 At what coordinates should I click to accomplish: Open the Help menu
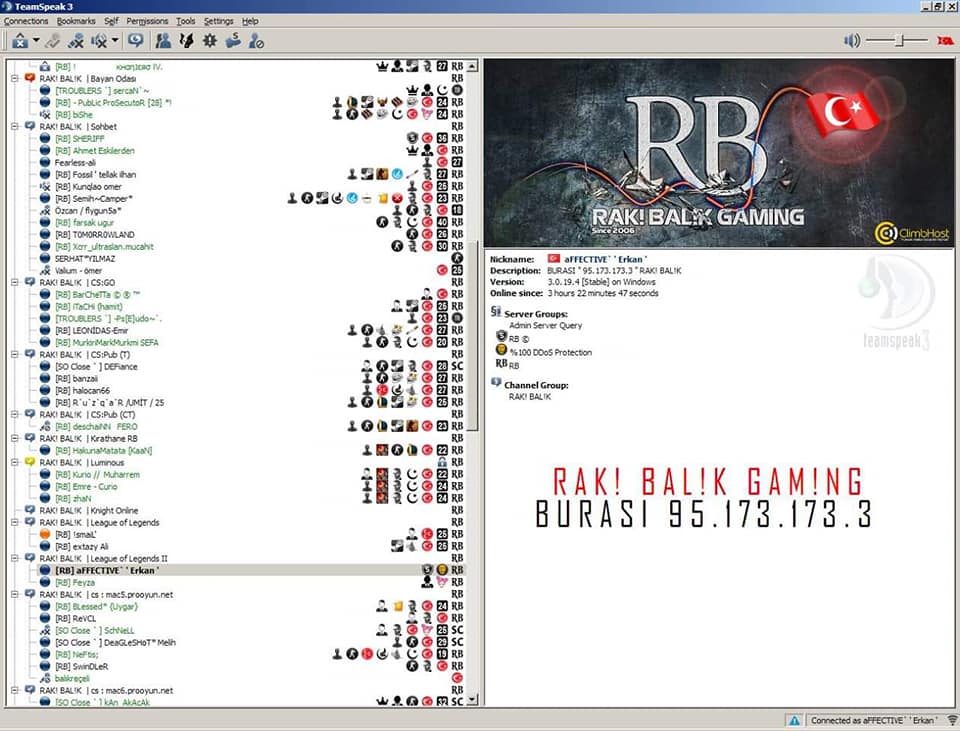click(250, 21)
